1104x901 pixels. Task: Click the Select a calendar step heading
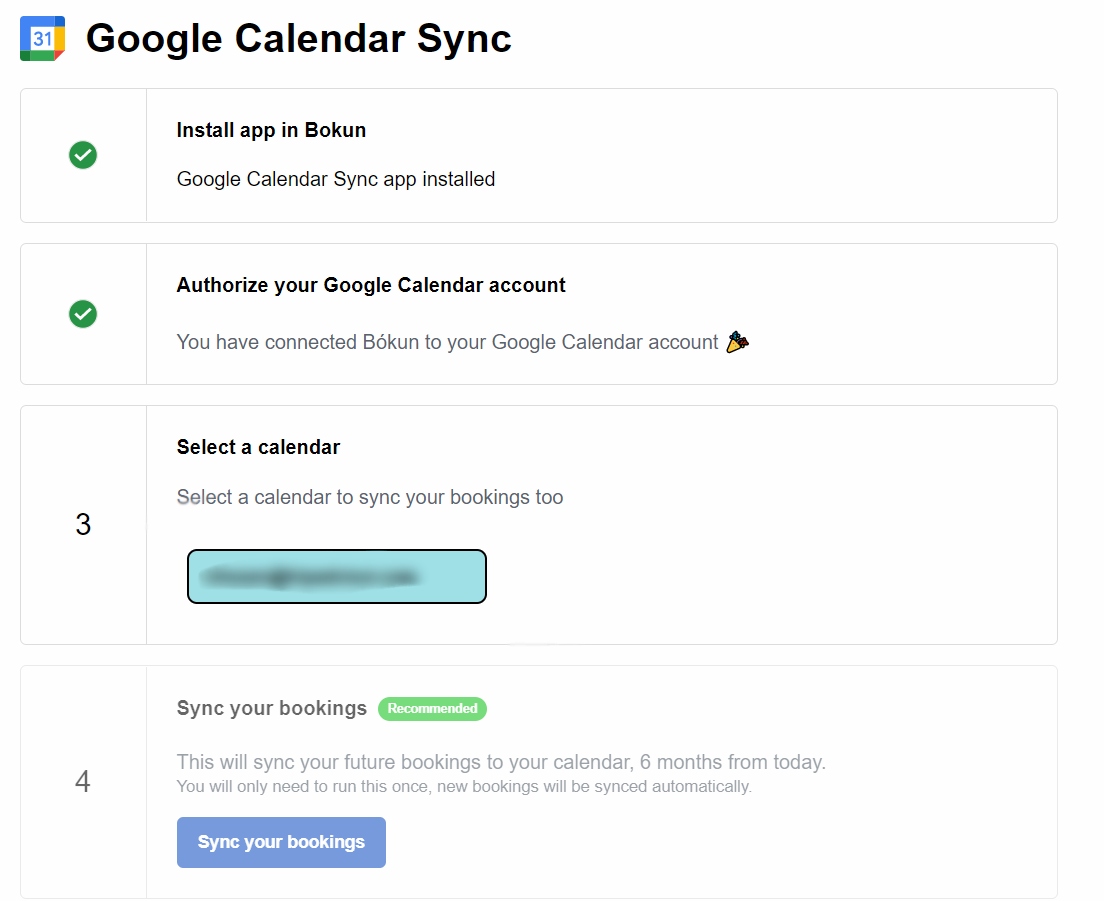click(x=258, y=447)
